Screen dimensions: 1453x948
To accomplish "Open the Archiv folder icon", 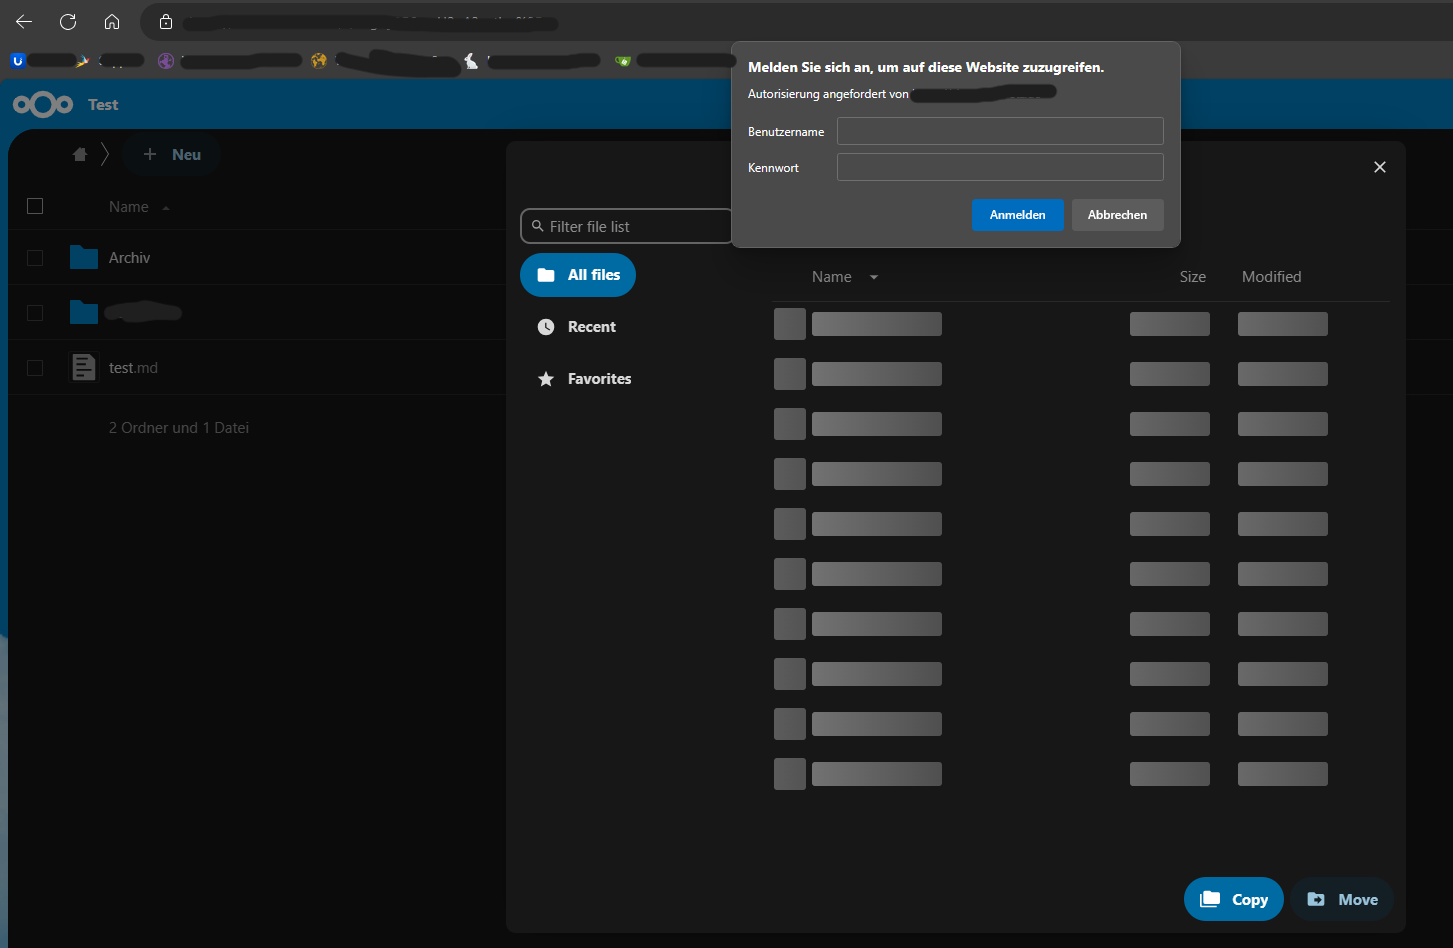I will coord(84,258).
